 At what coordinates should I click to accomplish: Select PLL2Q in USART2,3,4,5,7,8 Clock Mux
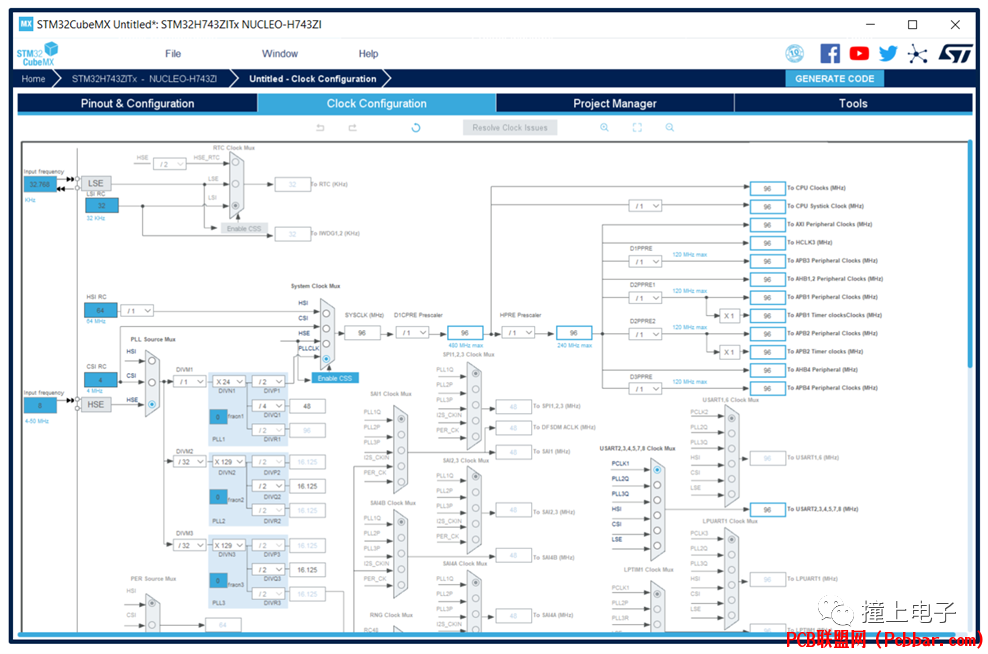(x=657, y=485)
